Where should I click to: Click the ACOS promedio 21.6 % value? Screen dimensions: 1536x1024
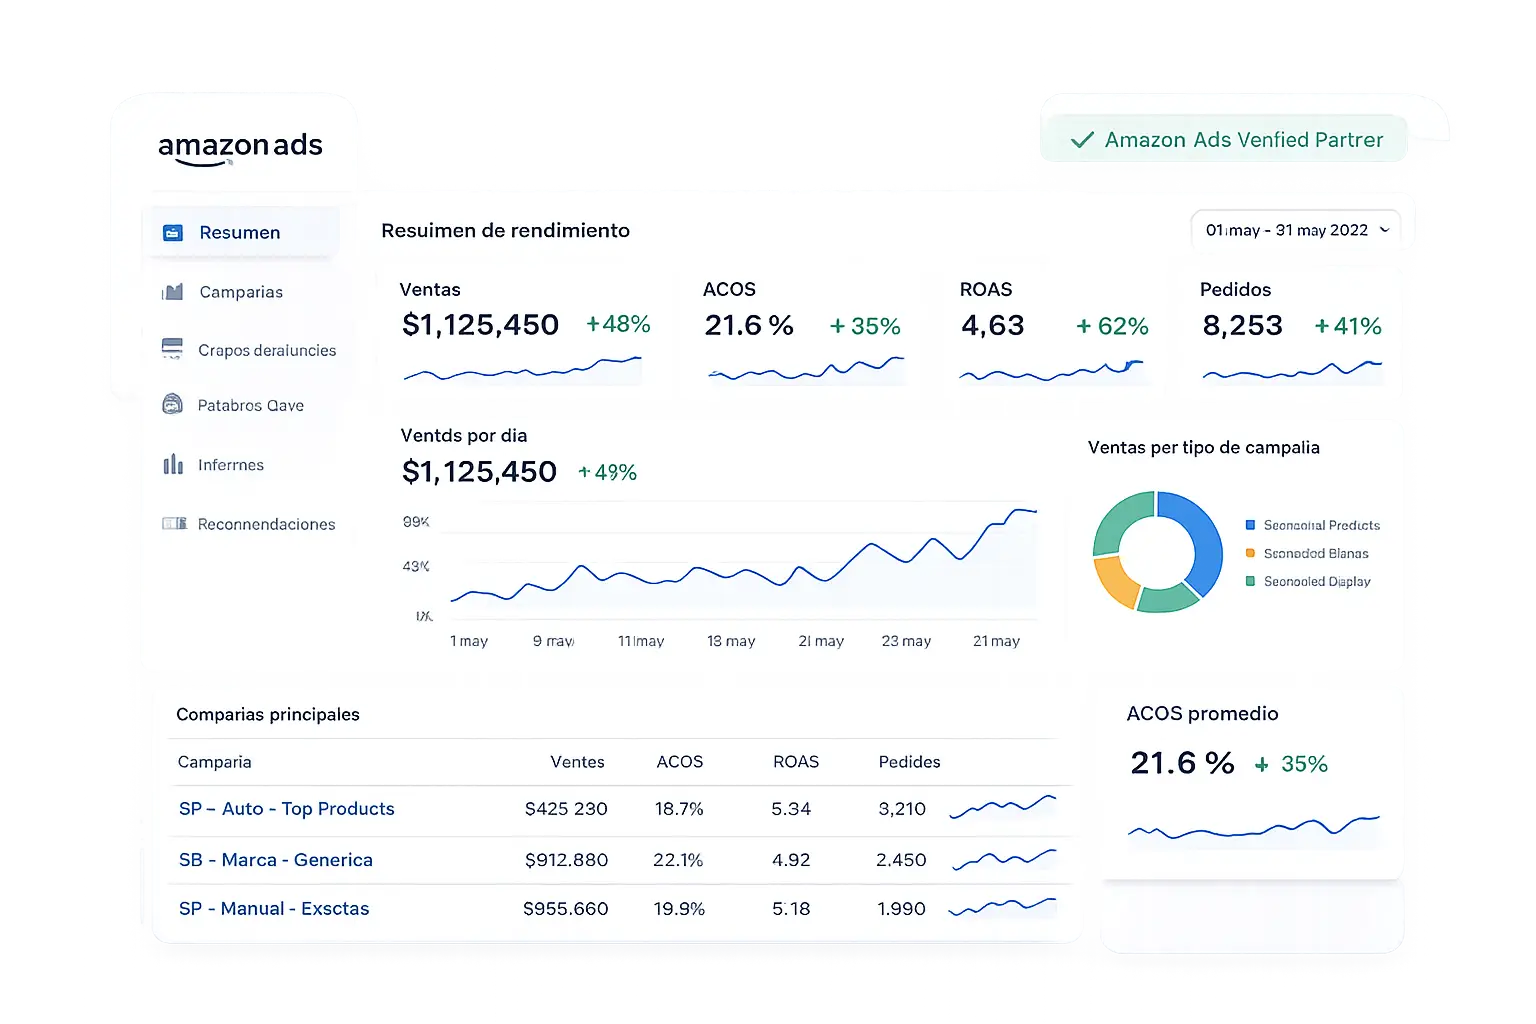pos(1182,763)
